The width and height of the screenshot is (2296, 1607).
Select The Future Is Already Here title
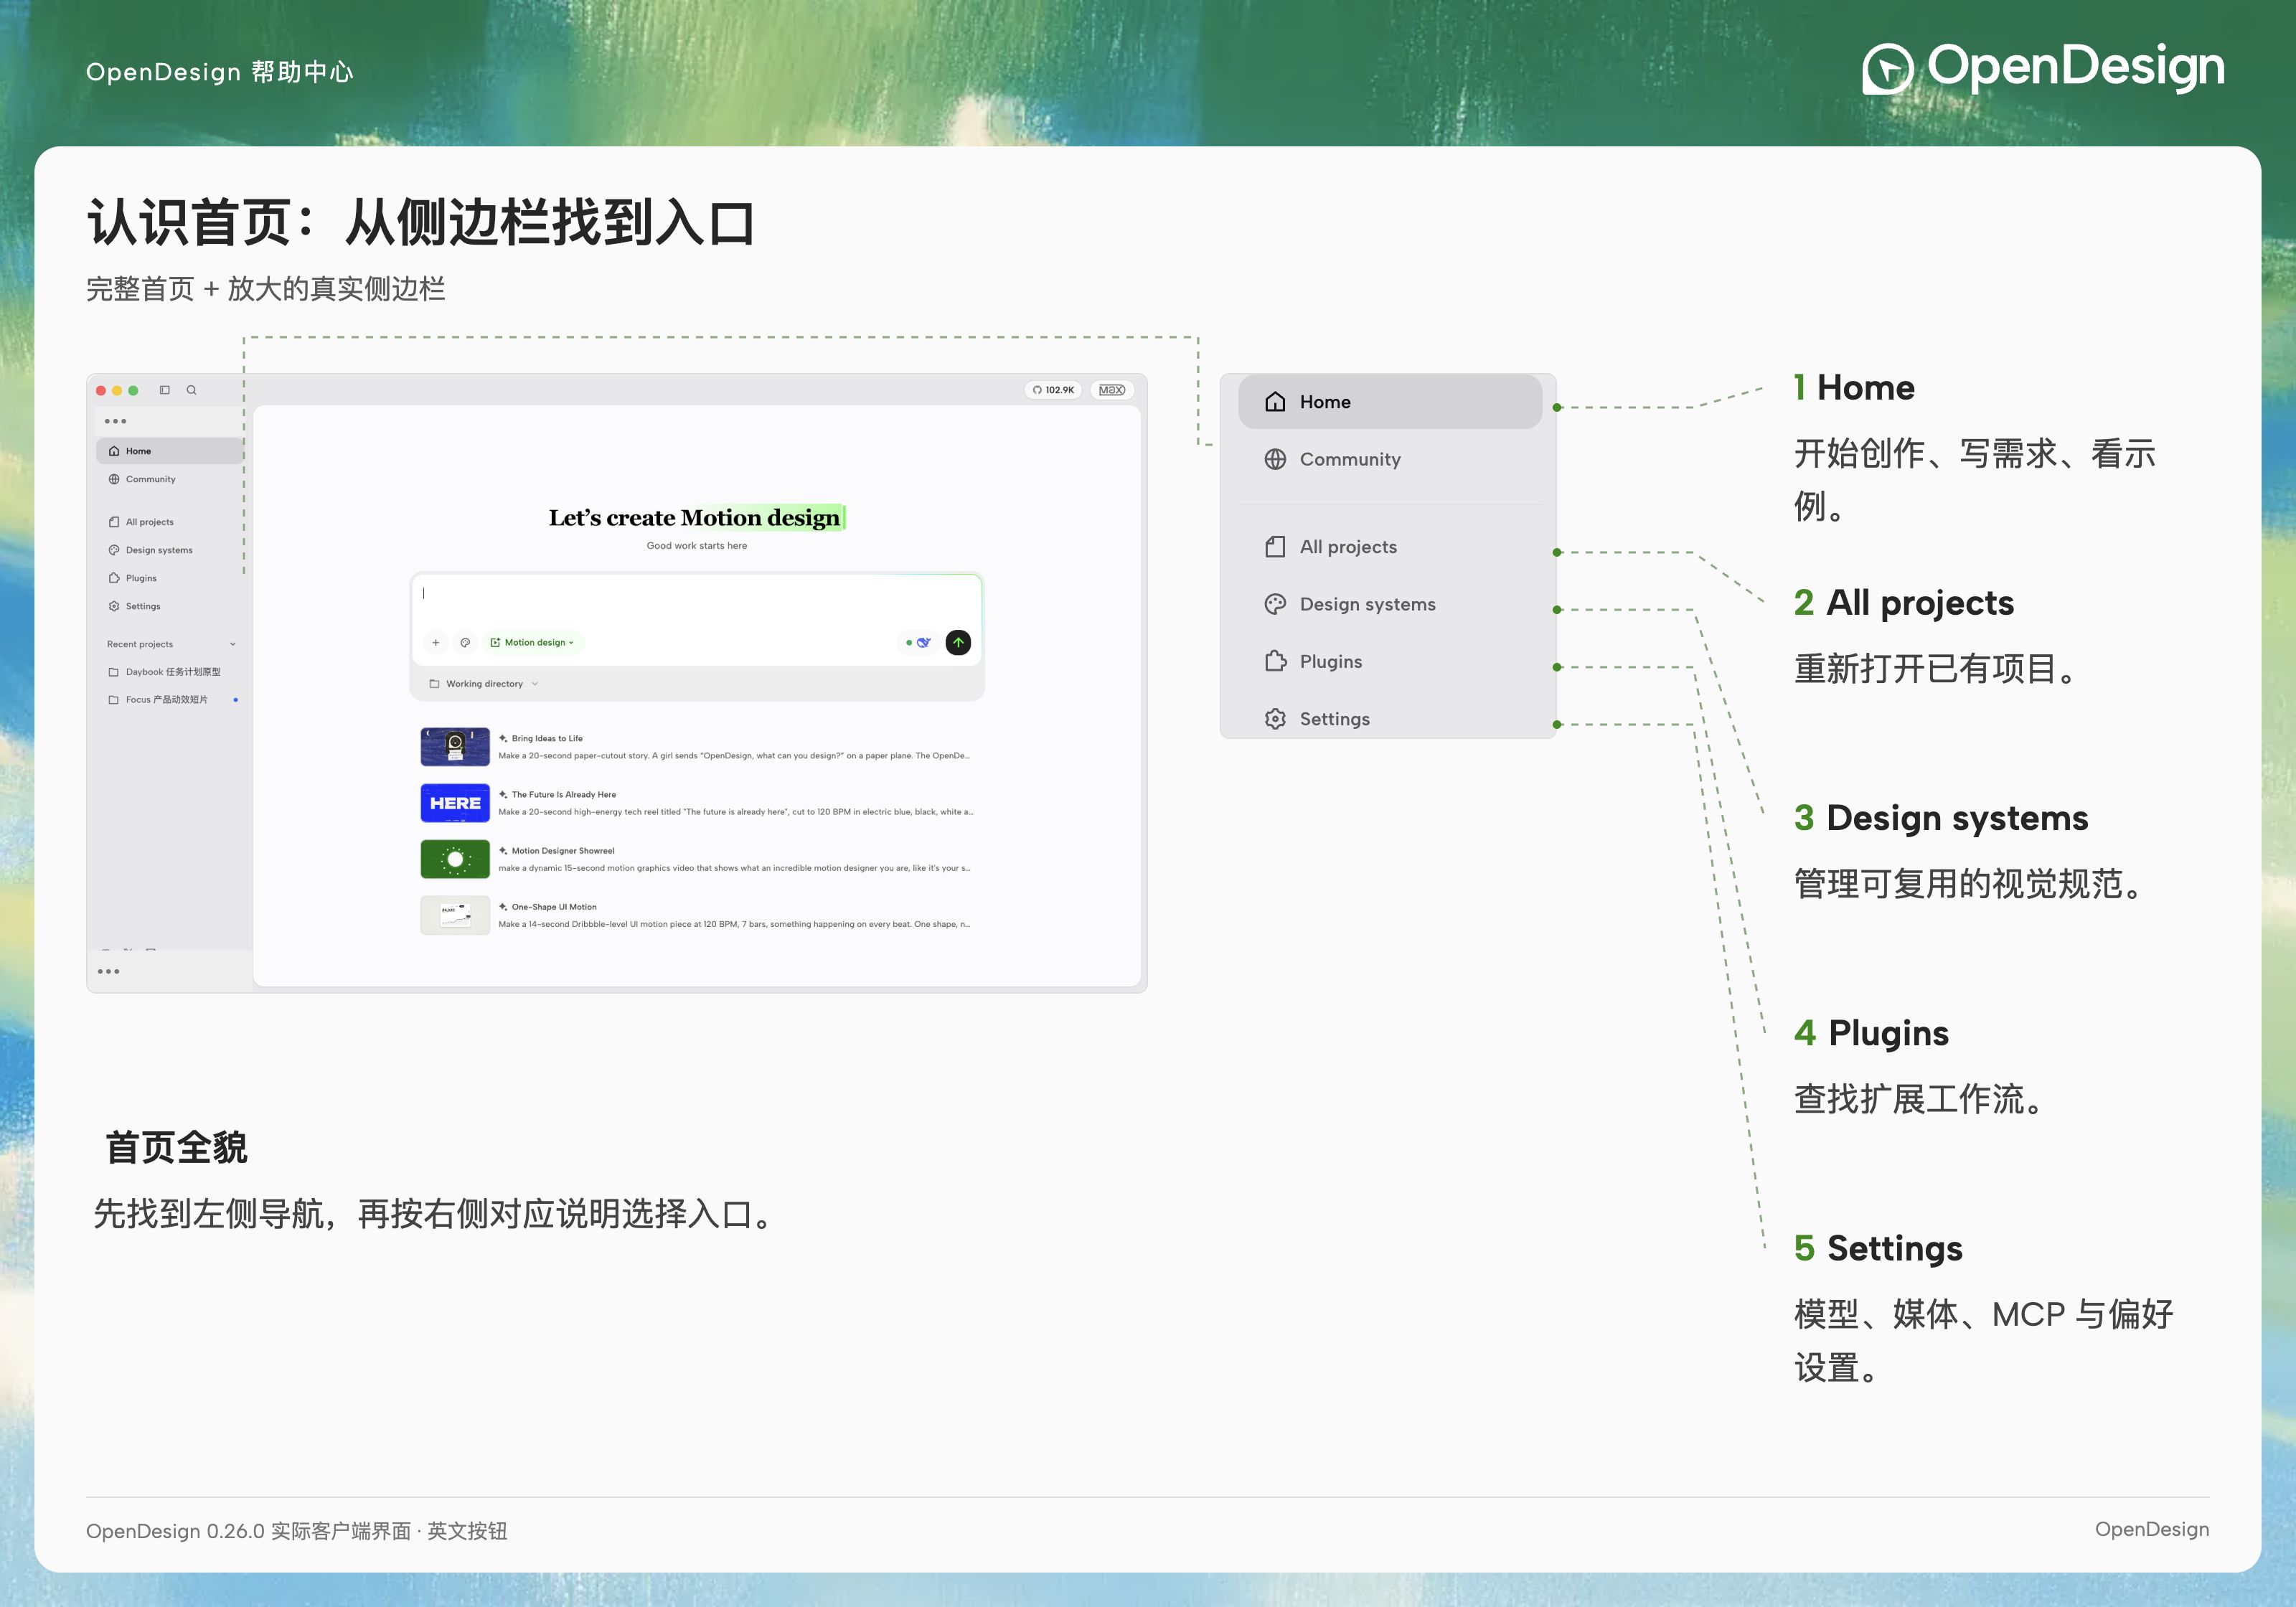[564, 795]
